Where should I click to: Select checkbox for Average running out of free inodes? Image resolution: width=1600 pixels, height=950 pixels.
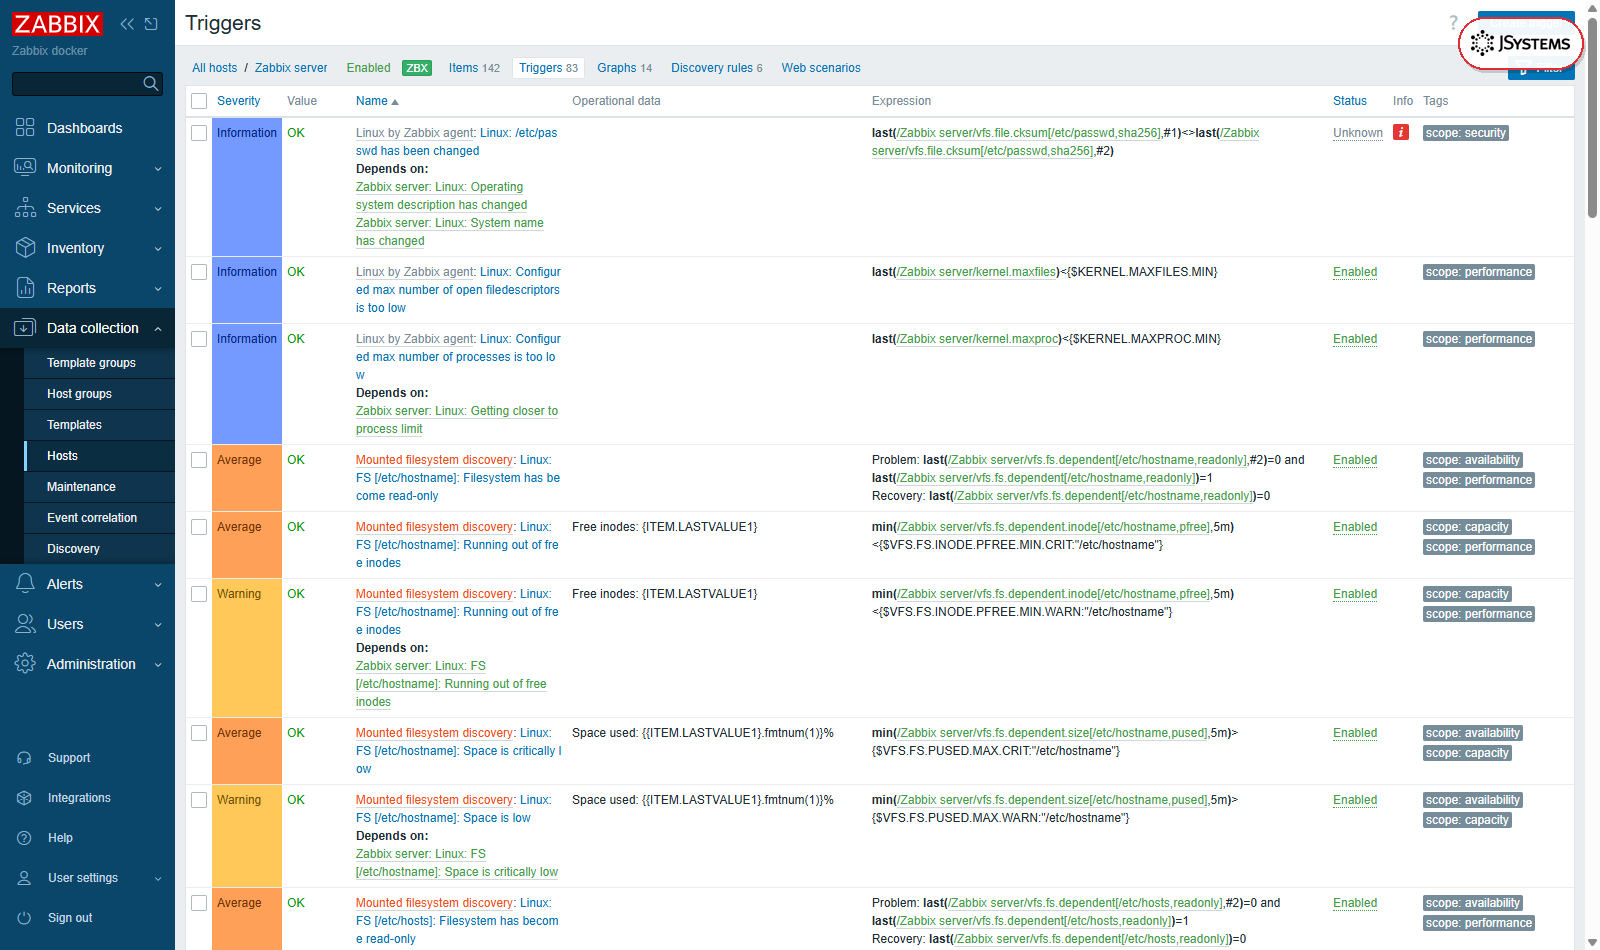pyautogui.click(x=199, y=527)
